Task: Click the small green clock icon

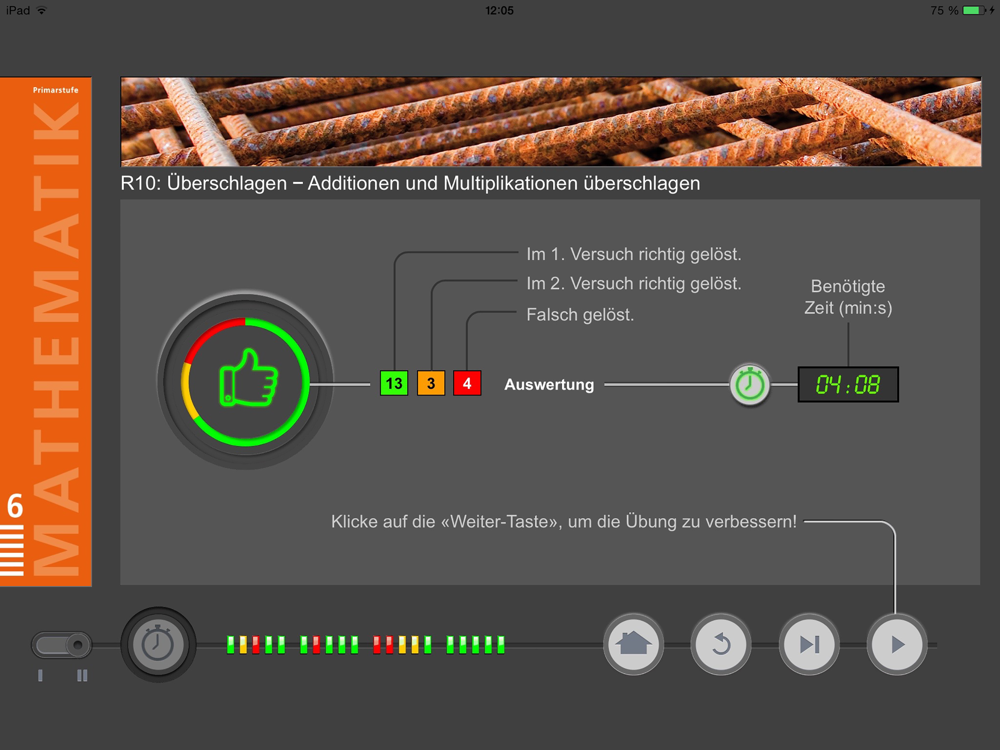Action: [750, 385]
